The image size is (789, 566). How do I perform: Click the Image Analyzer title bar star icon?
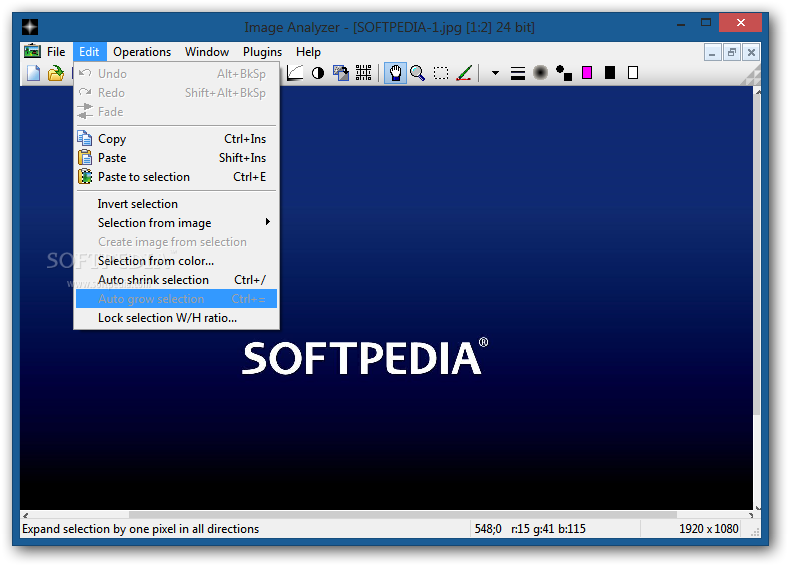pos(30,27)
